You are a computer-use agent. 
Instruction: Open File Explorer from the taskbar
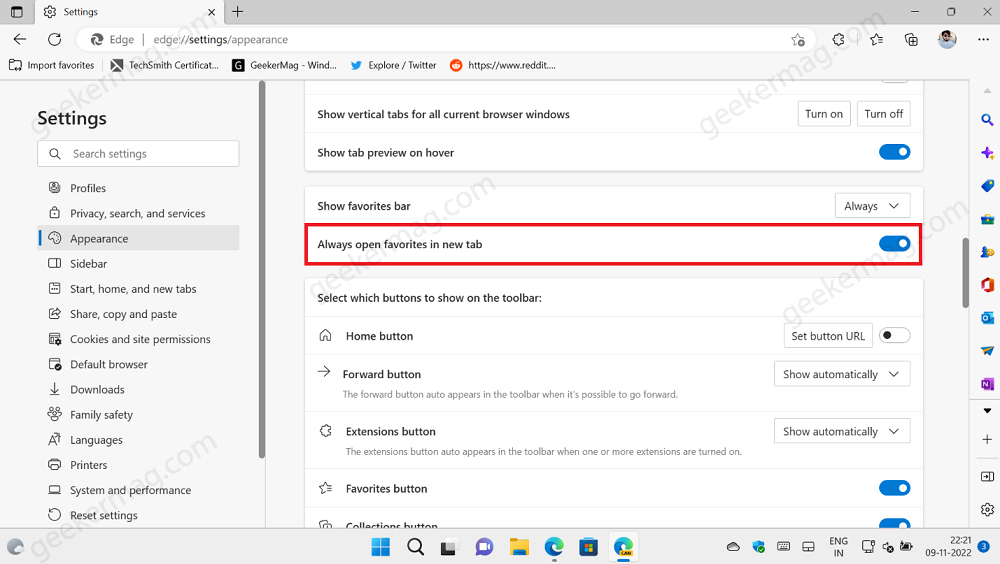pyautogui.click(x=519, y=547)
